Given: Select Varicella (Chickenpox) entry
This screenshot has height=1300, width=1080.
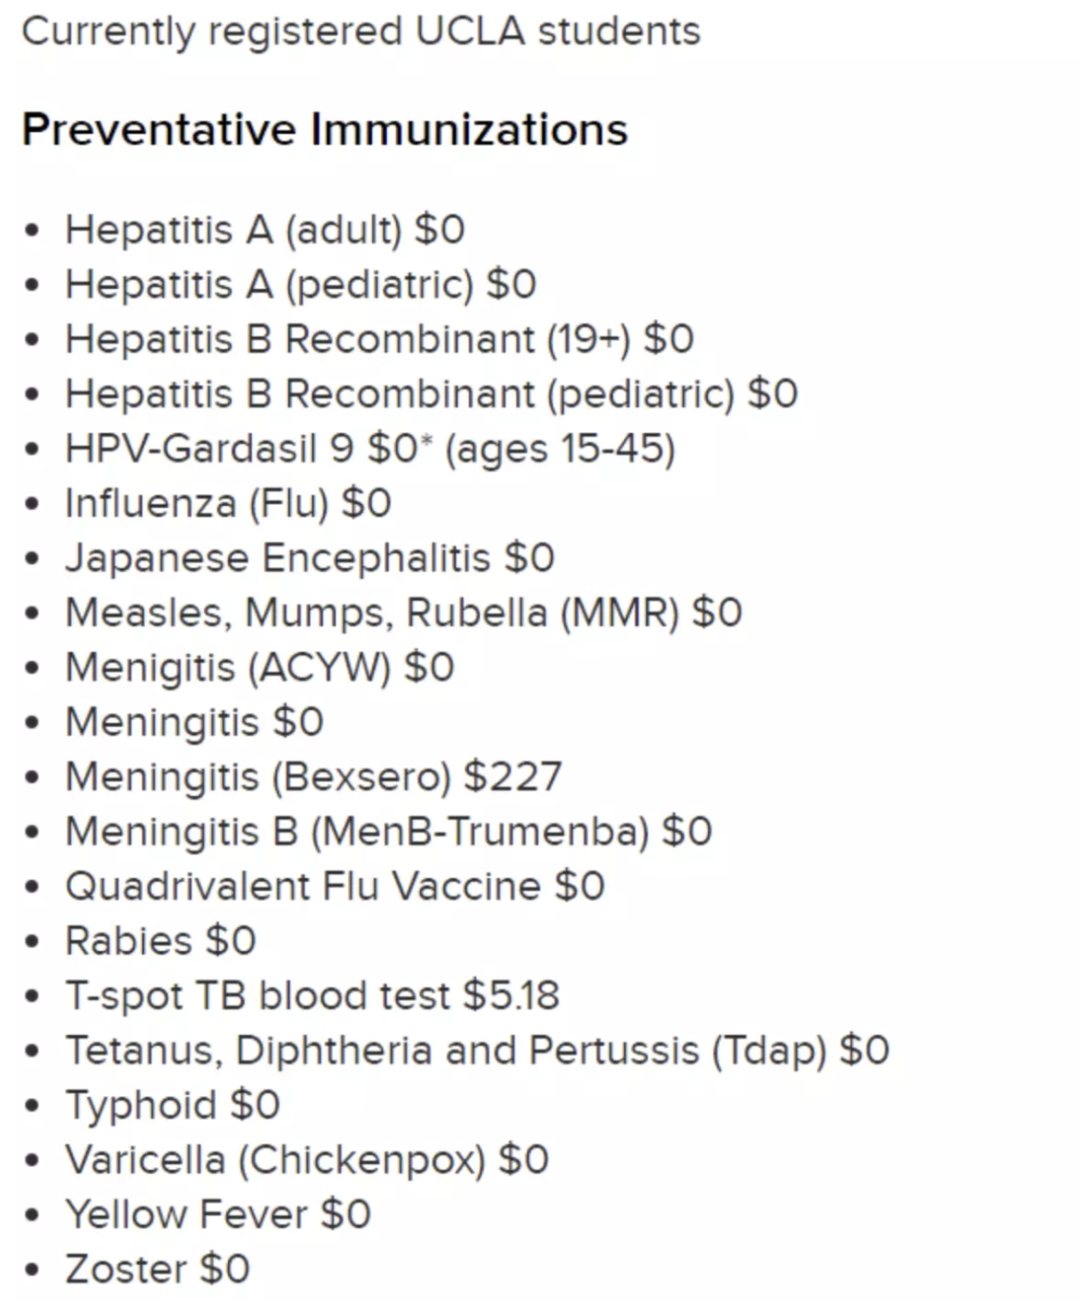Looking at the screenshot, I should (307, 1160).
